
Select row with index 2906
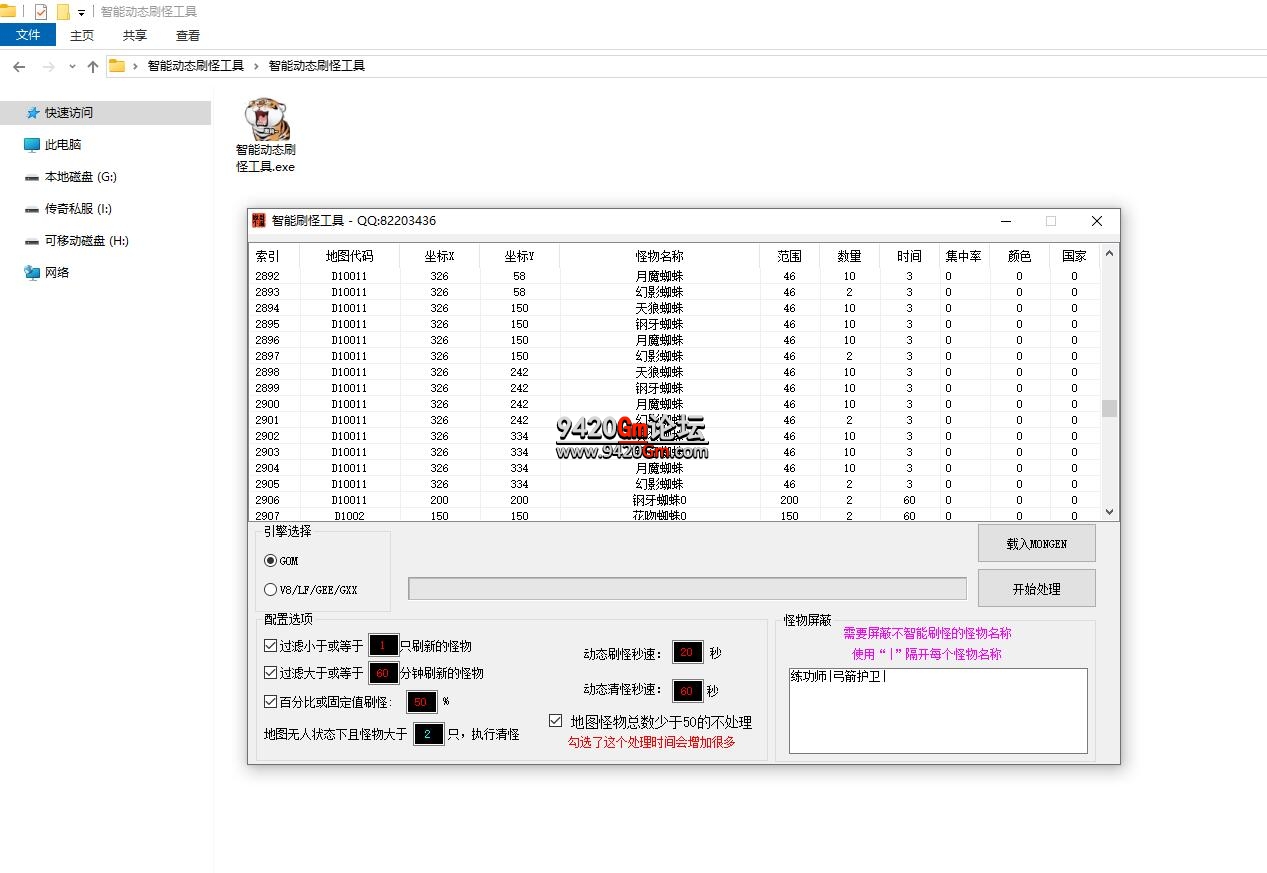tap(674, 500)
